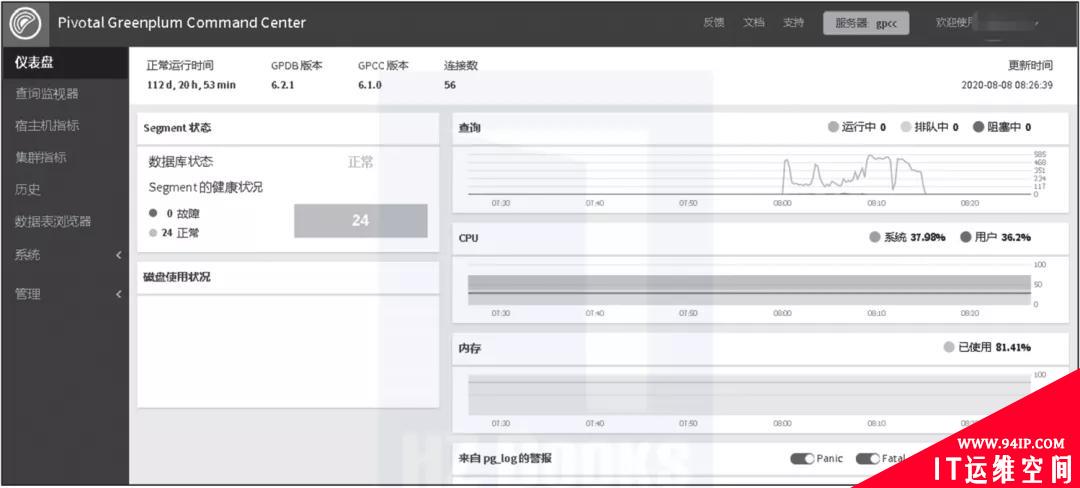This screenshot has width=1080, height=488.
Task: Click the 运行中 legend dot
Action: pyautogui.click(x=833, y=127)
